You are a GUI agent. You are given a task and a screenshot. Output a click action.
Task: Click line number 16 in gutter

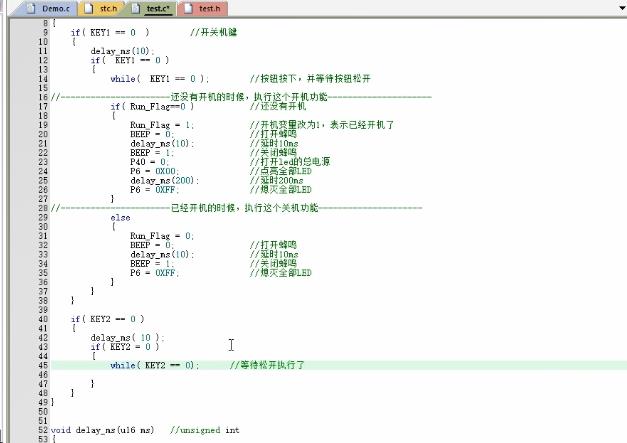coord(43,97)
